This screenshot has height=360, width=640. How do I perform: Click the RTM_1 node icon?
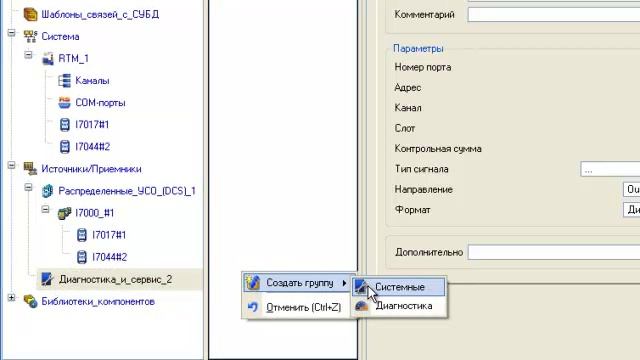(48, 59)
